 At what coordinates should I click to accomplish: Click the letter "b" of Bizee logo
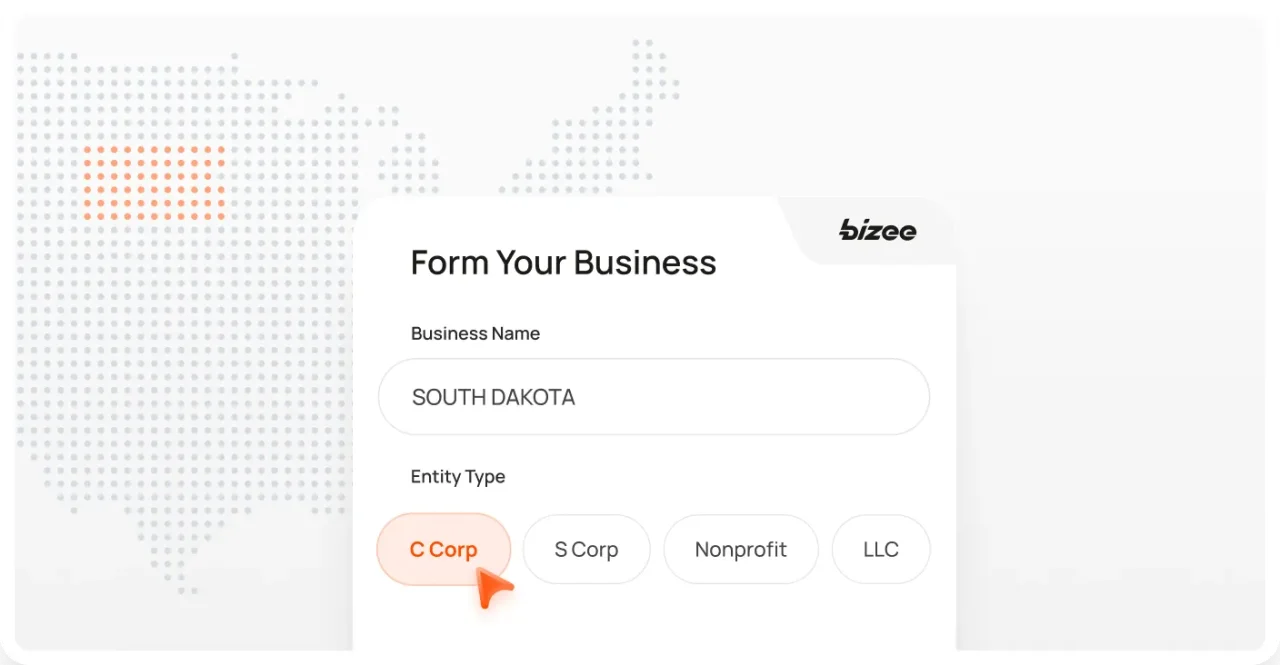pyautogui.click(x=848, y=231)
